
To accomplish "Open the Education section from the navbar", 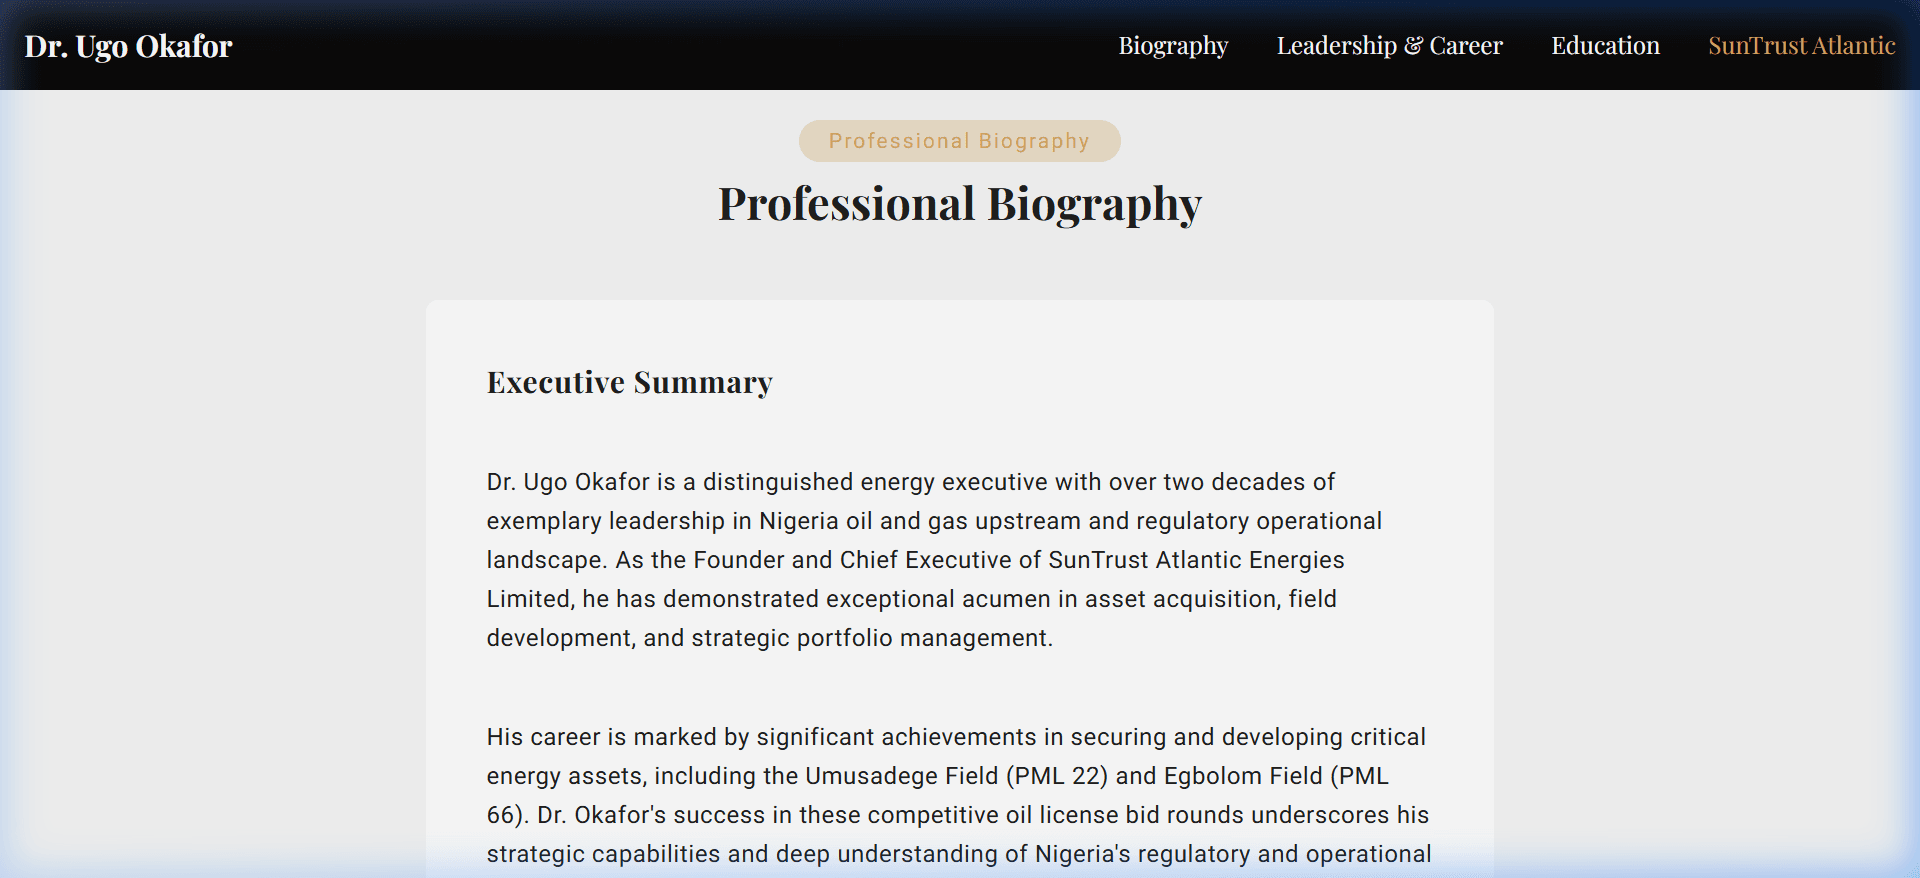I will pyautogui.click(x=1604, y=46).
